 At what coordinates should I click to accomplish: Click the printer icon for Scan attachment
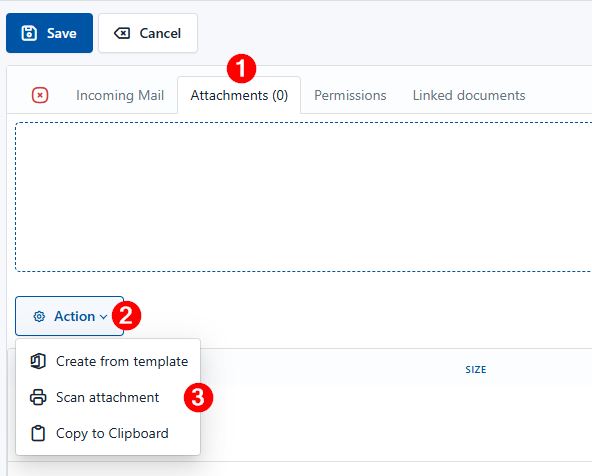click(x=38, y=397)
